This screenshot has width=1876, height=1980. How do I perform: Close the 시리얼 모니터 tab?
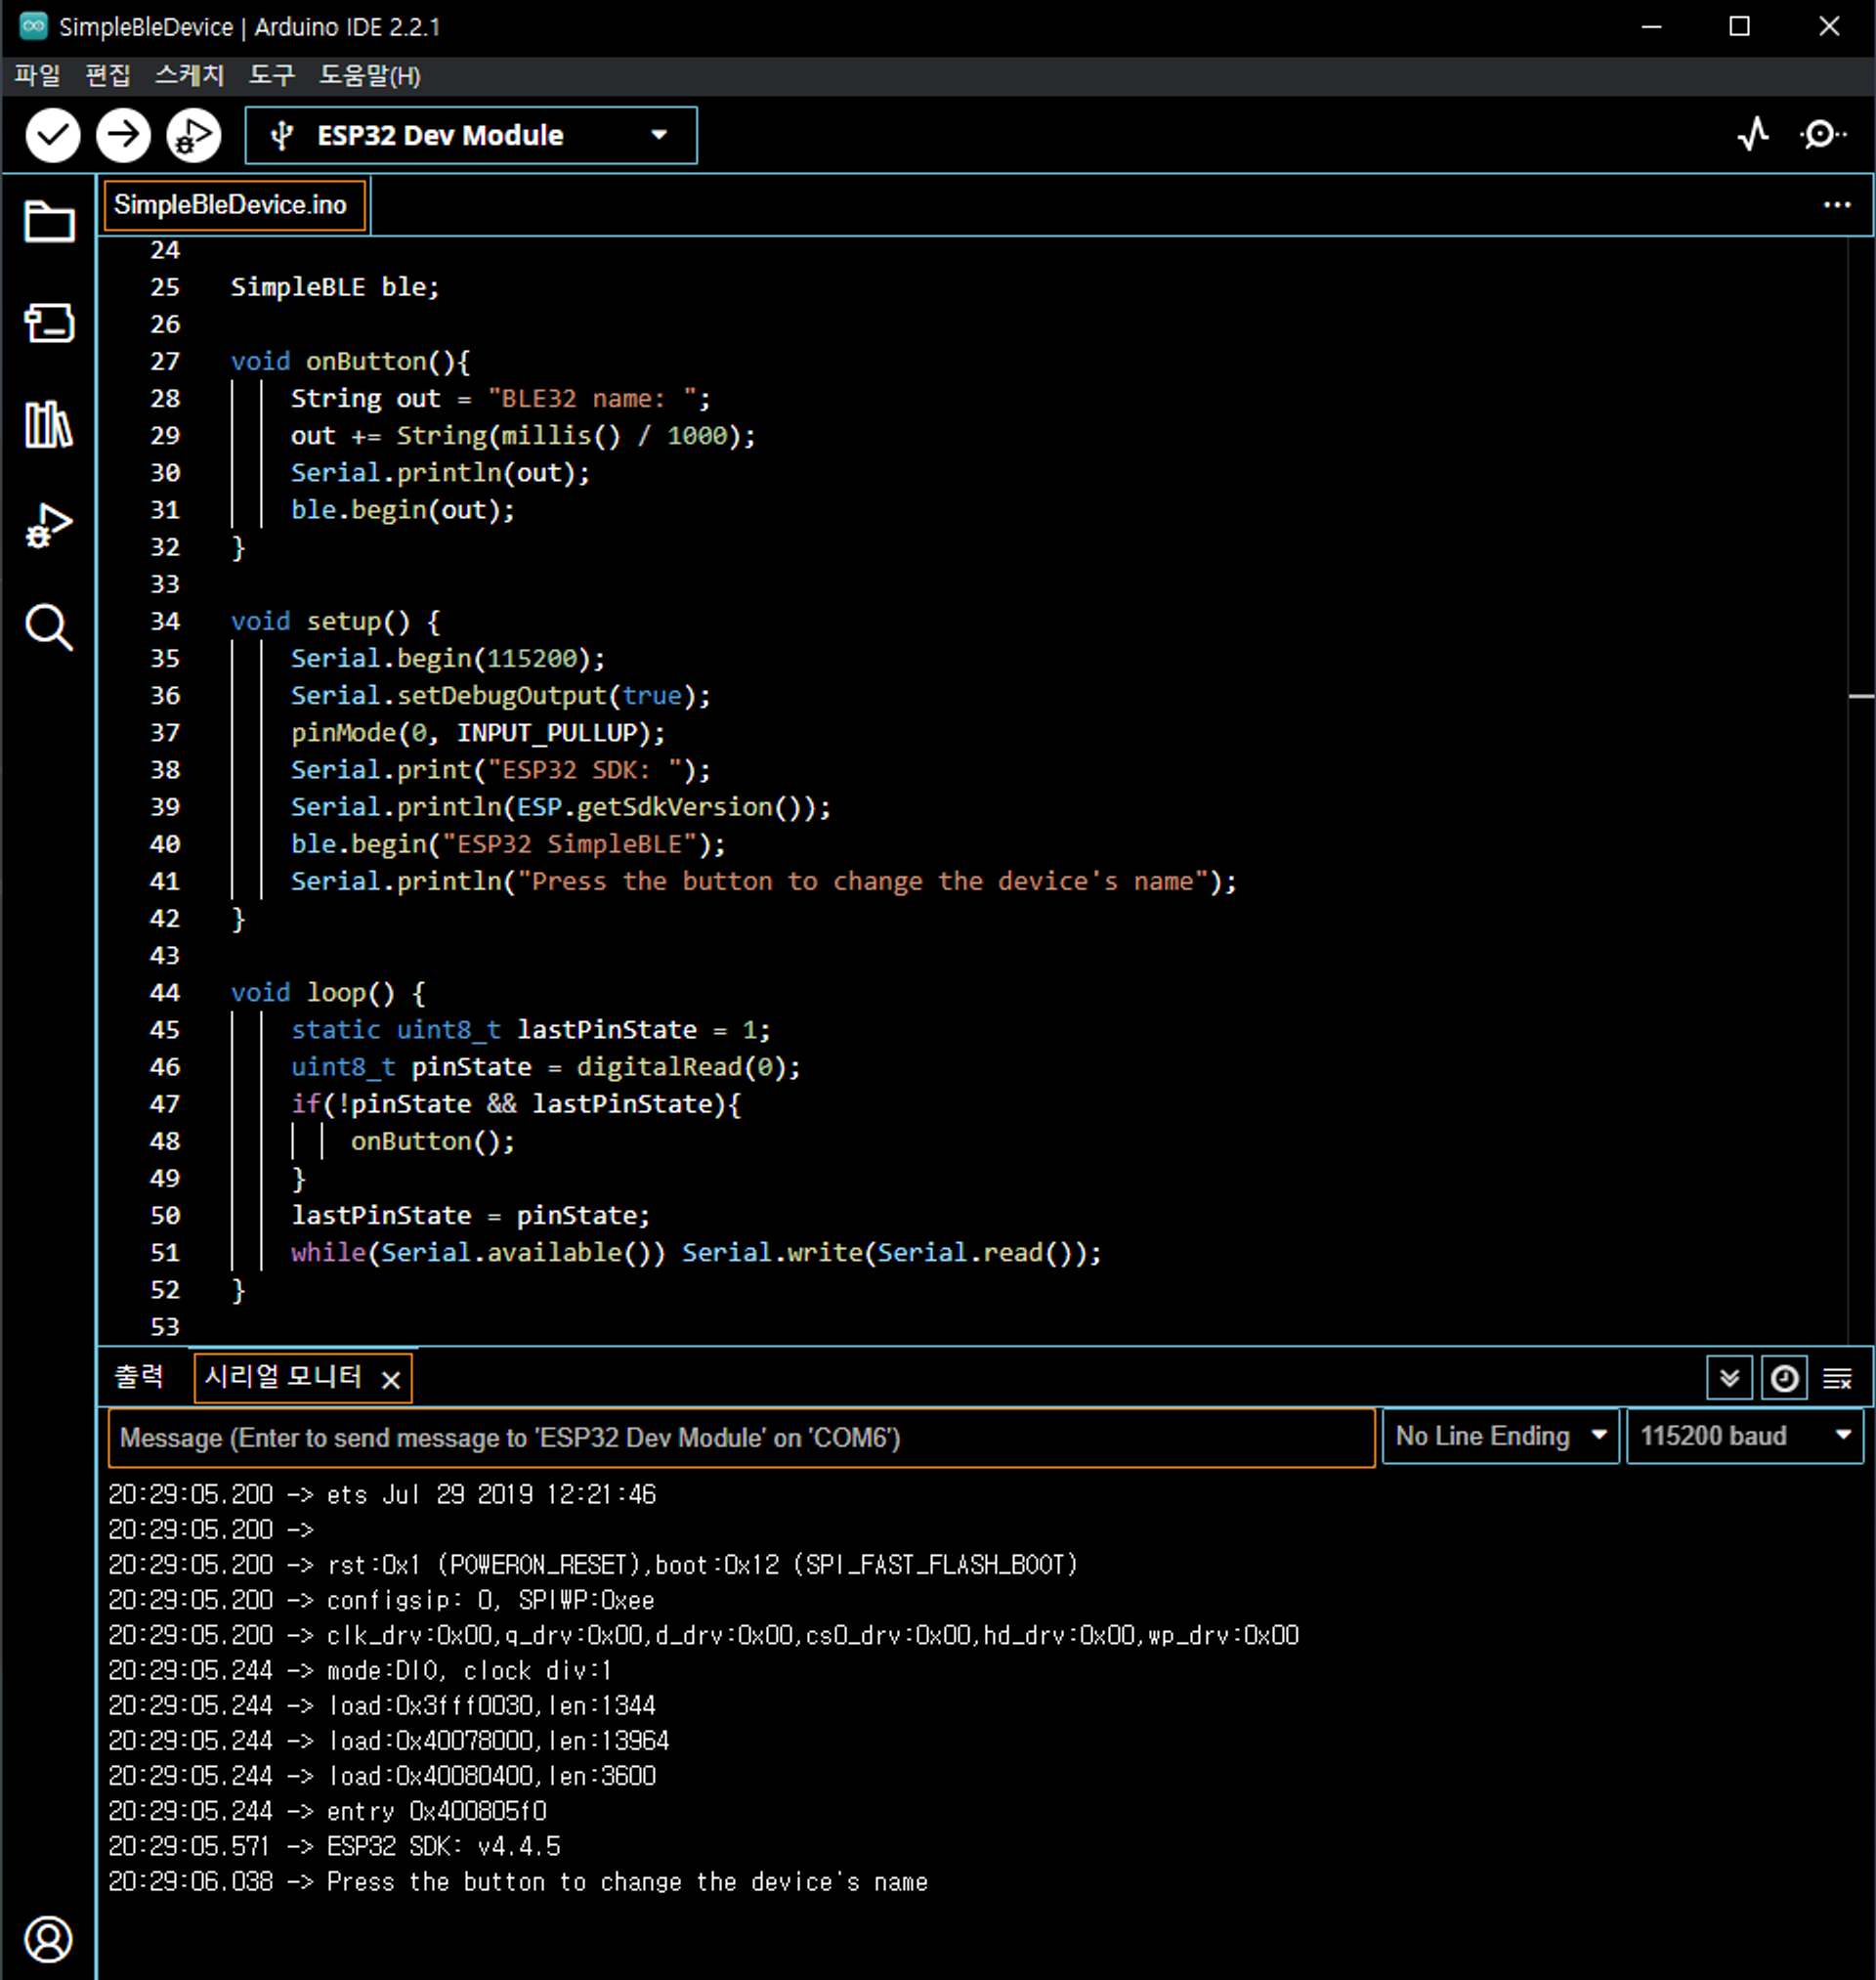[x=391, y=1380]
